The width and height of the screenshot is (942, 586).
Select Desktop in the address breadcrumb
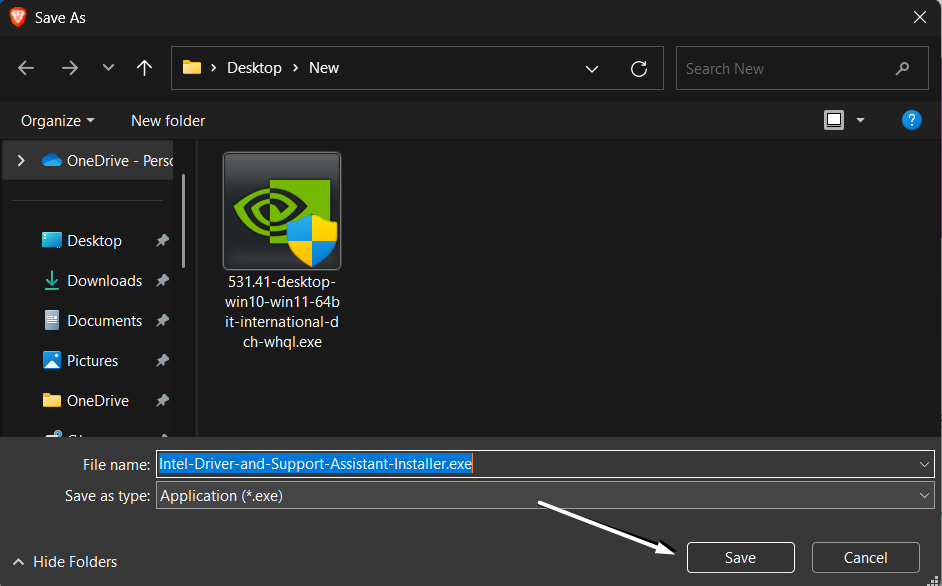[x=254, y=68]
